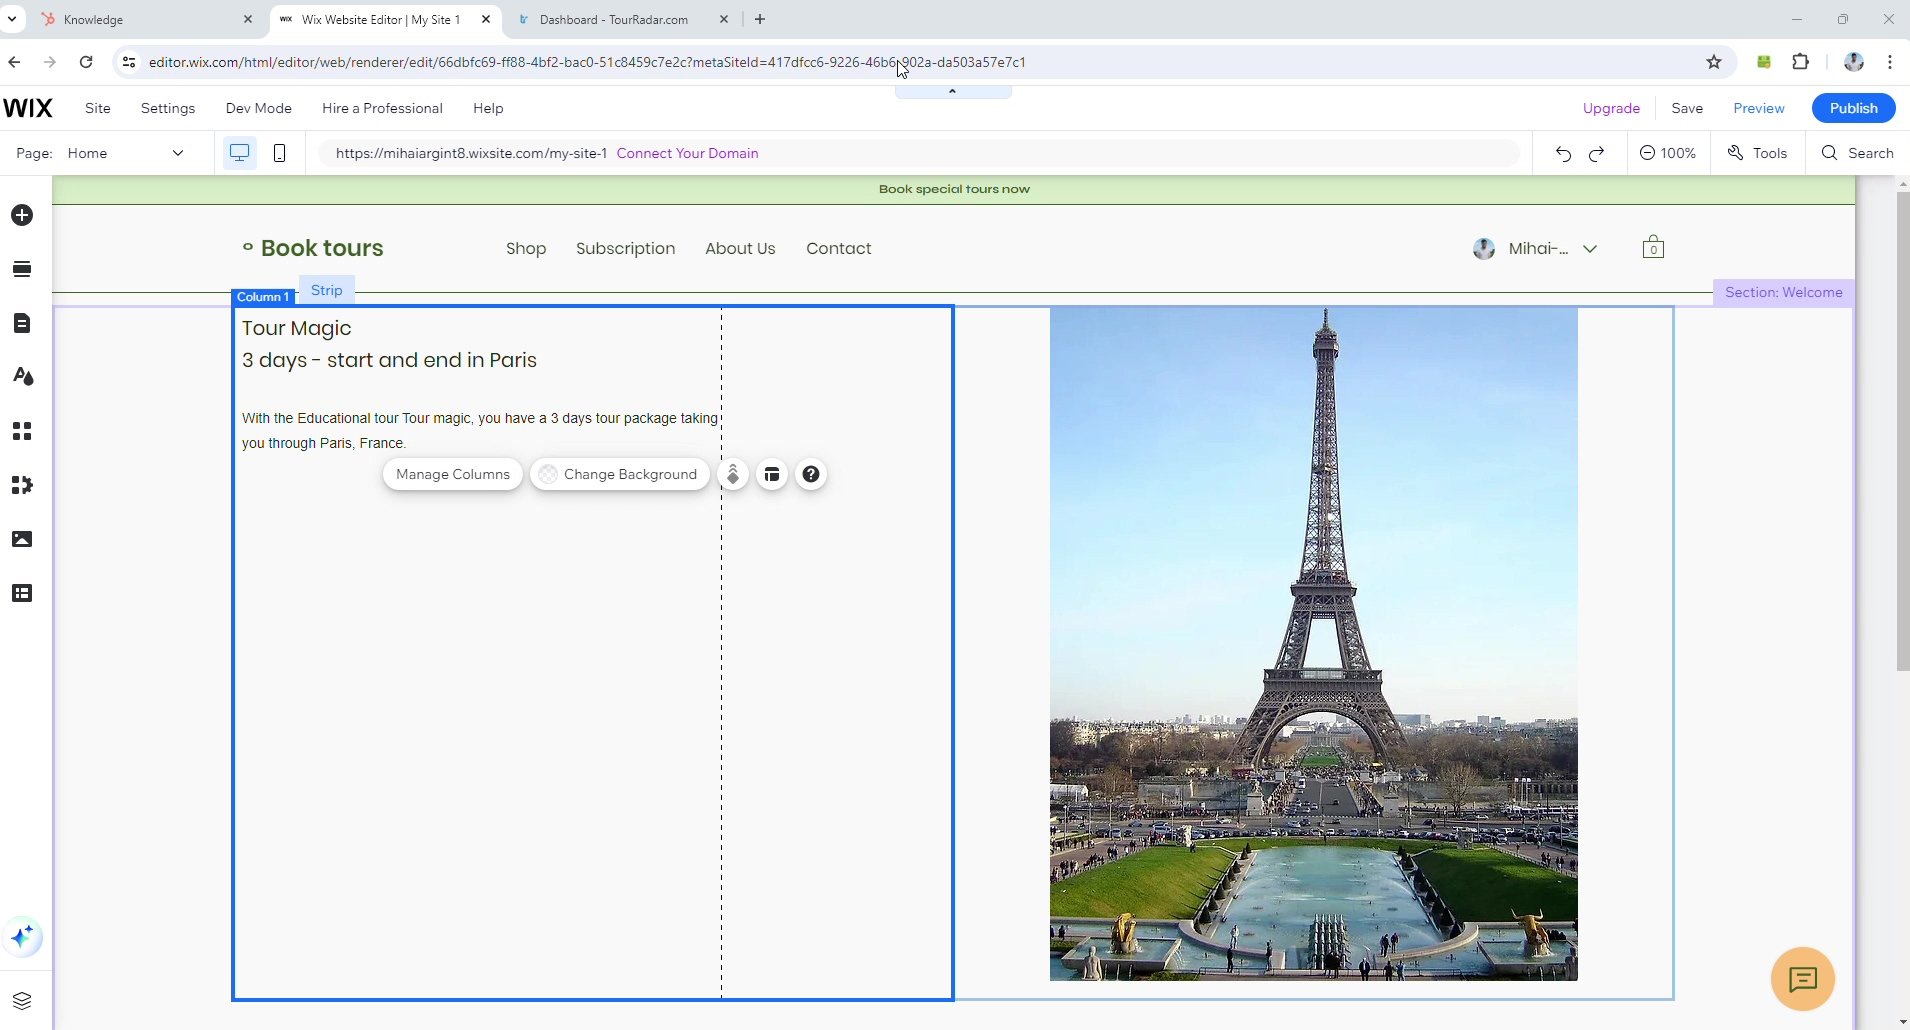Open the Site Pages and Menu panel

22,323
